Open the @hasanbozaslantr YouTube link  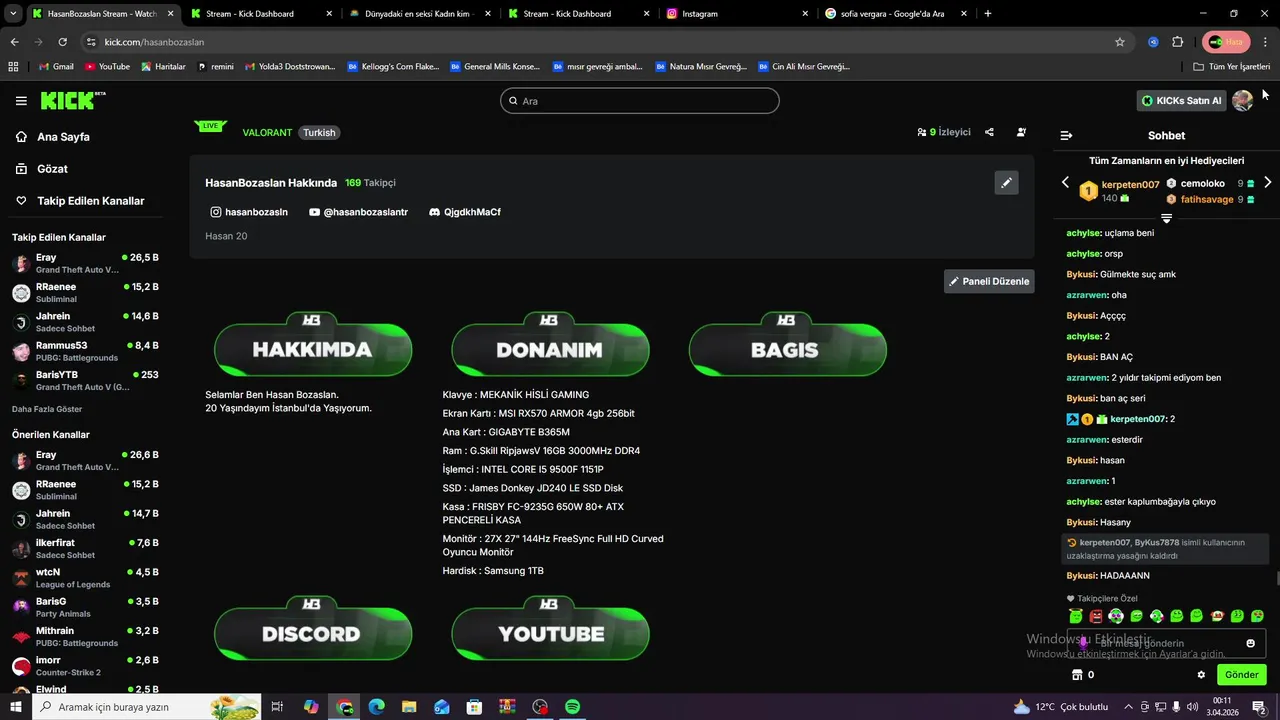[359, 212]
